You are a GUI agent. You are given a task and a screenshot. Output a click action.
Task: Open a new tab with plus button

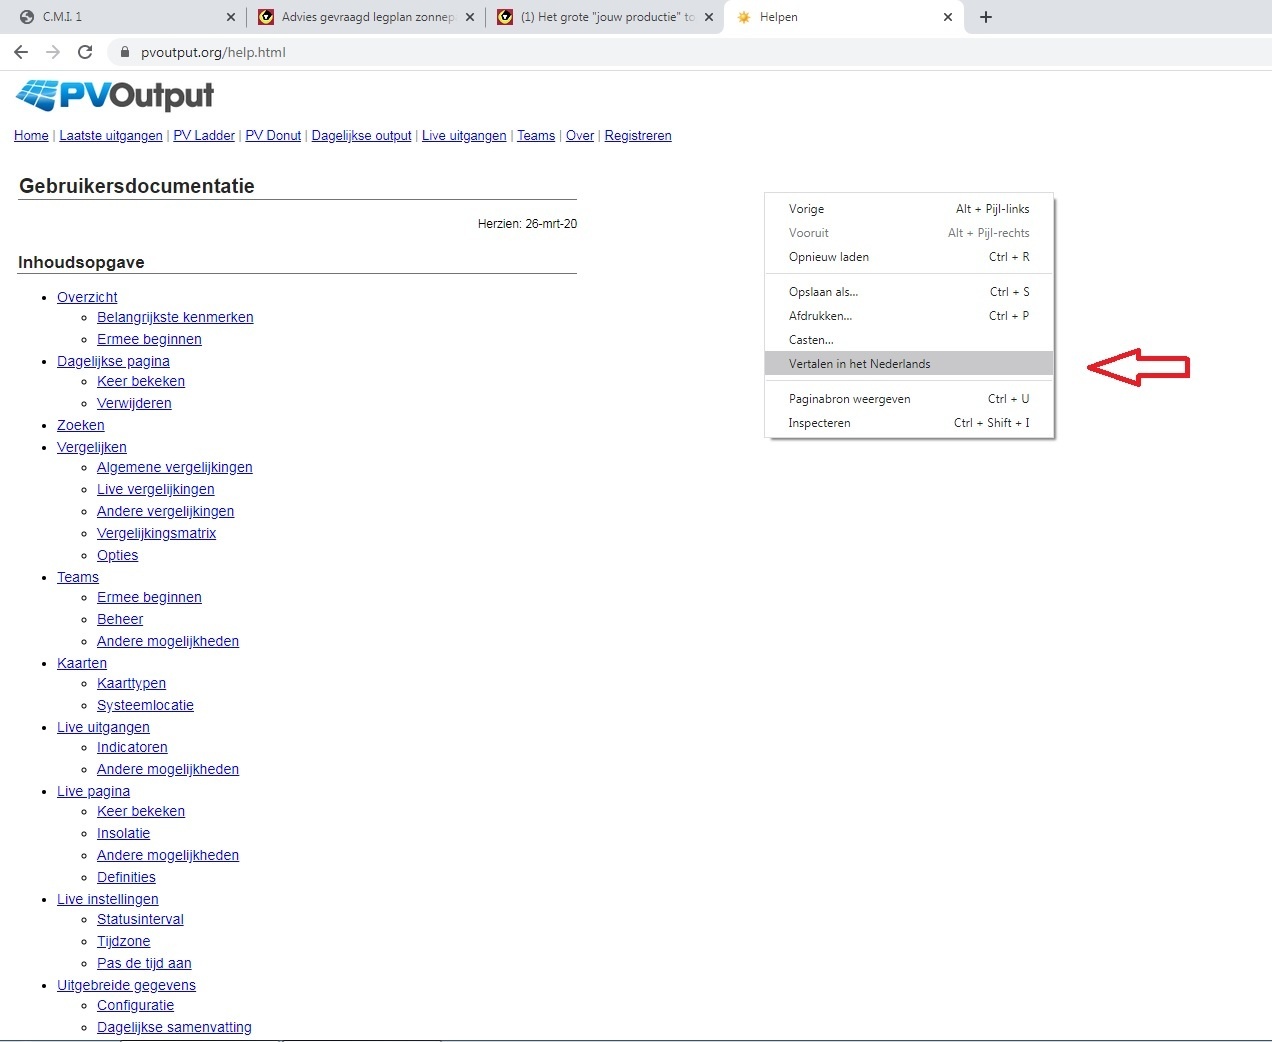coord(985,17)
